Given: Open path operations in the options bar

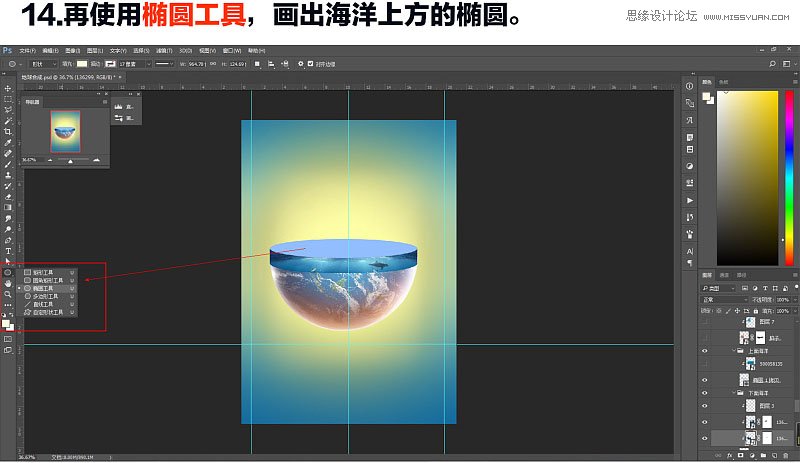Looking at the screenshot, I should point(258,64).
